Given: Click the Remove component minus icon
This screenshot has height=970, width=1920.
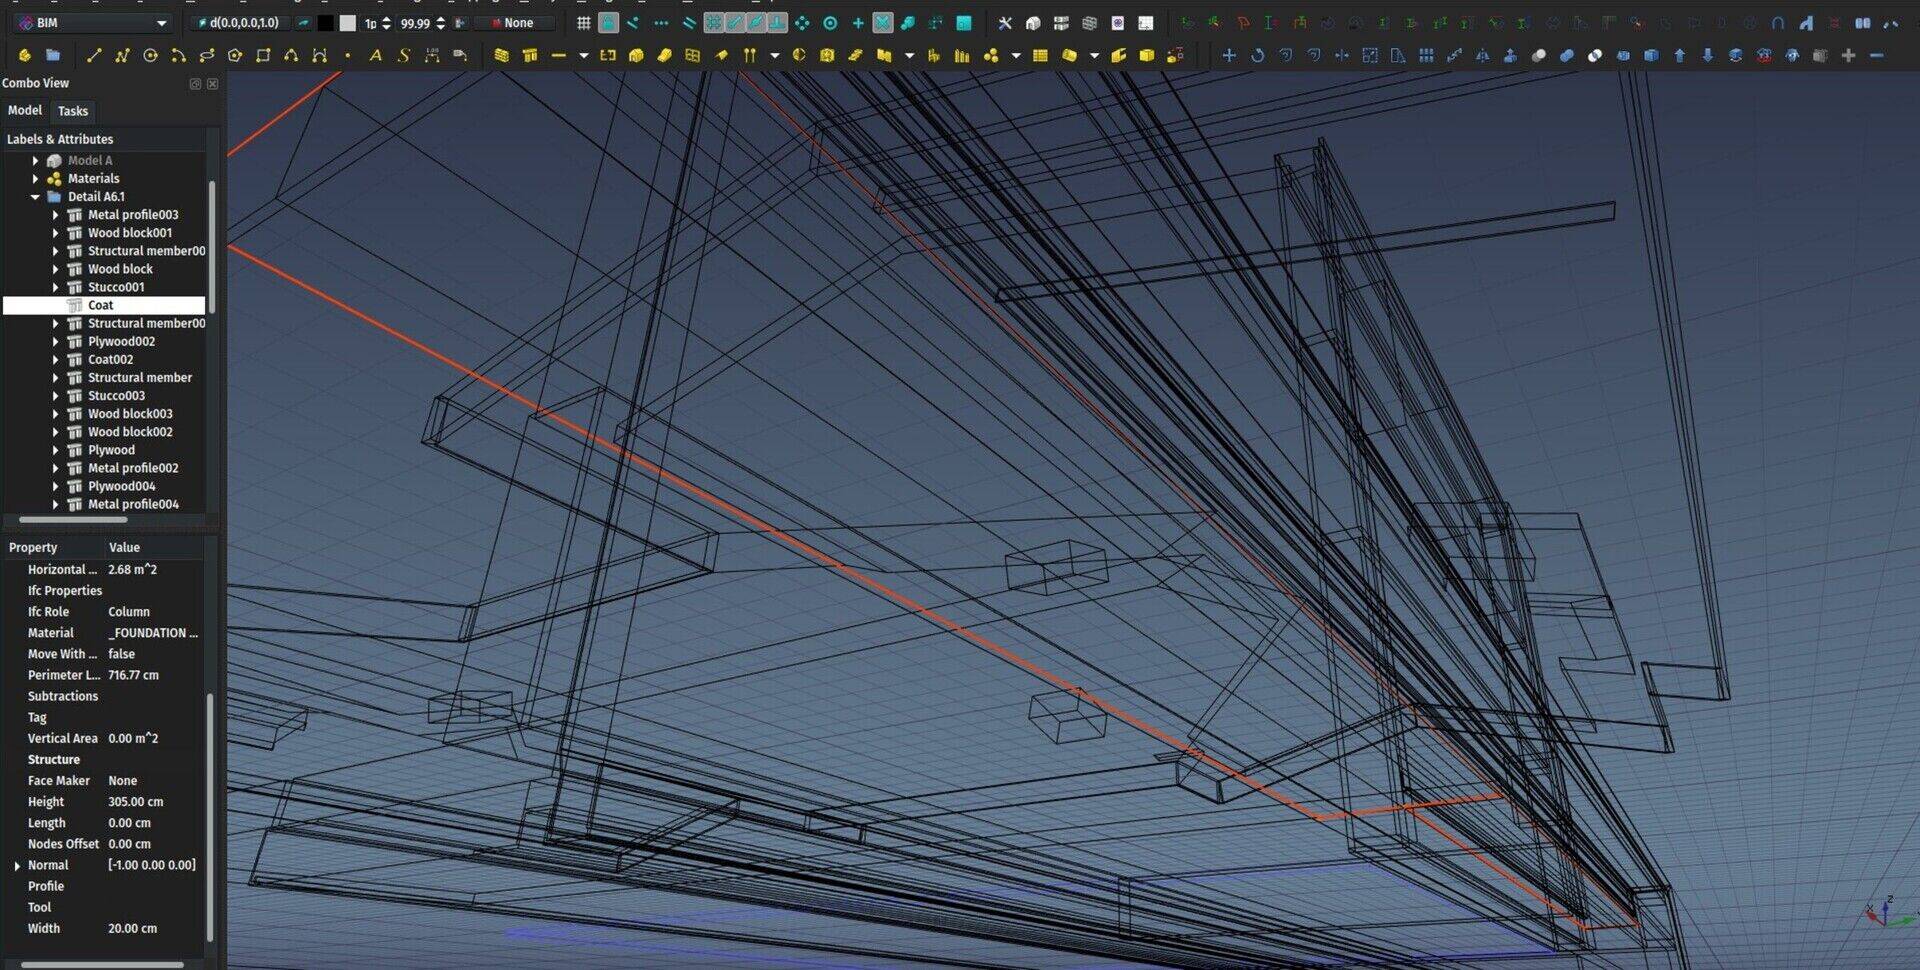Looking at the screenshot, I should 1876,56.
